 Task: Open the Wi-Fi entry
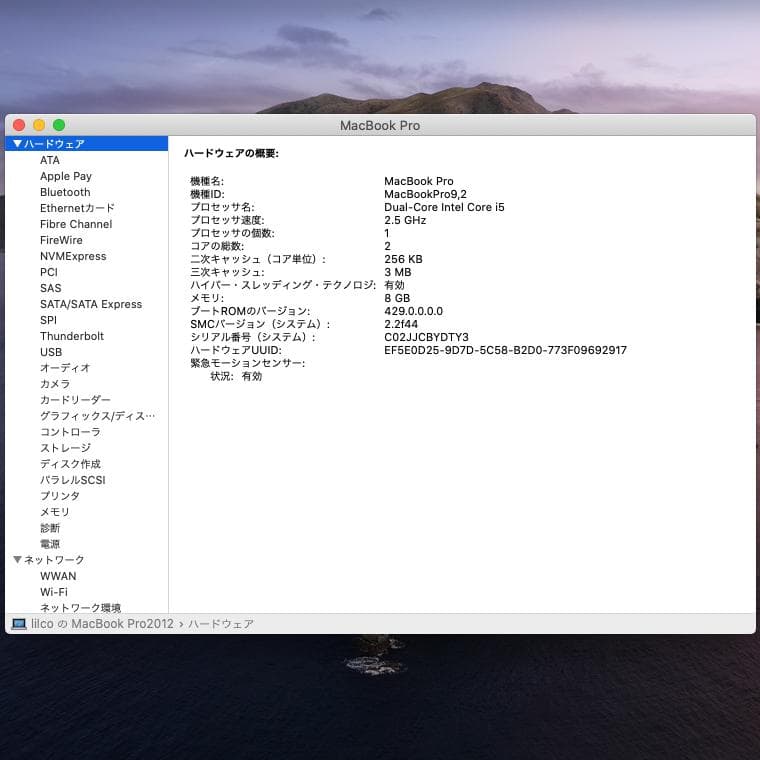[54, 592]
